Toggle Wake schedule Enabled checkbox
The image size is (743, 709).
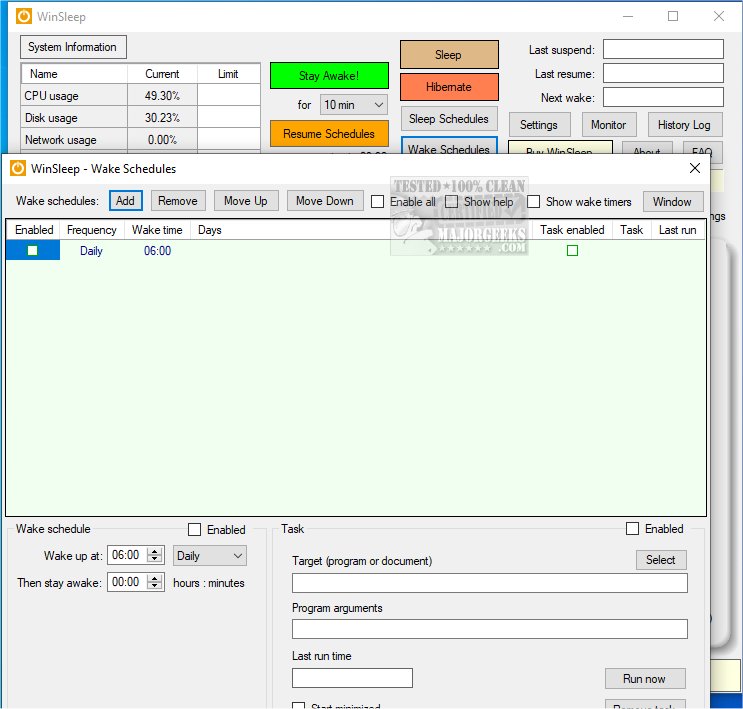coord(195,529)
